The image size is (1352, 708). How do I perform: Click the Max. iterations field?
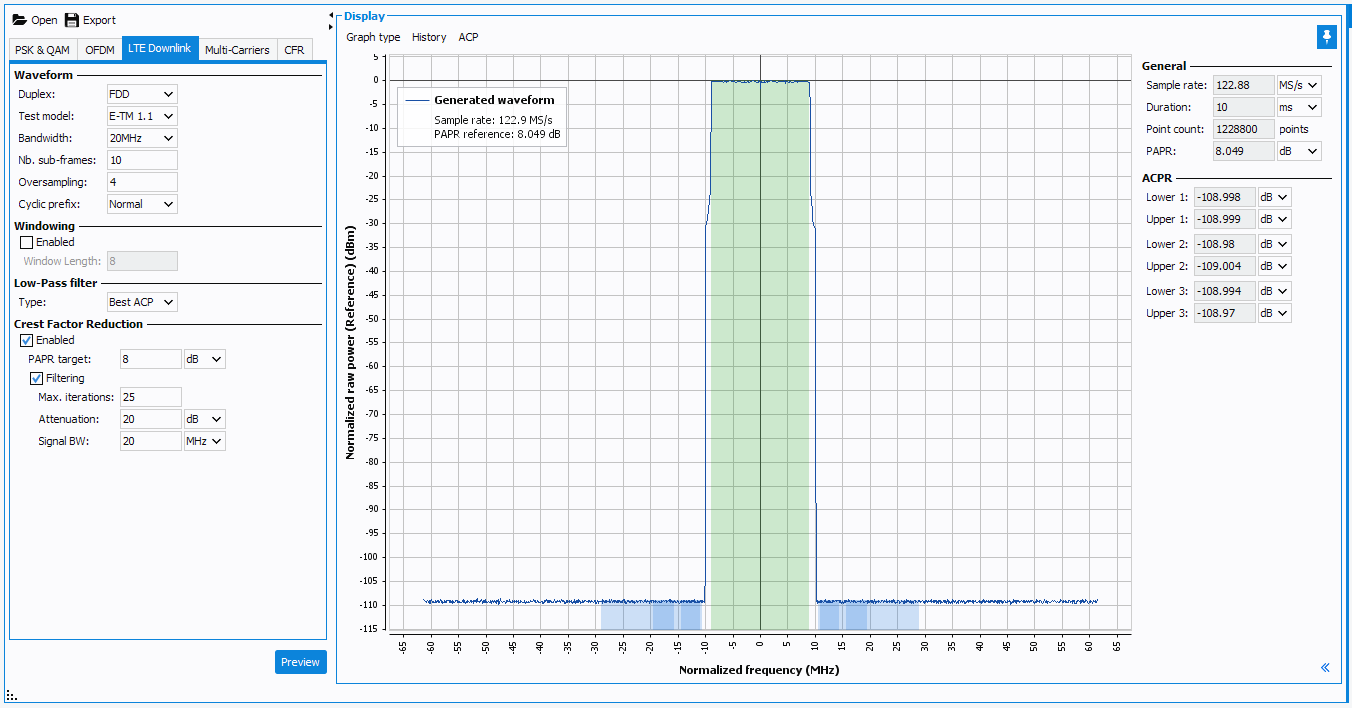(x=151, y=397)
